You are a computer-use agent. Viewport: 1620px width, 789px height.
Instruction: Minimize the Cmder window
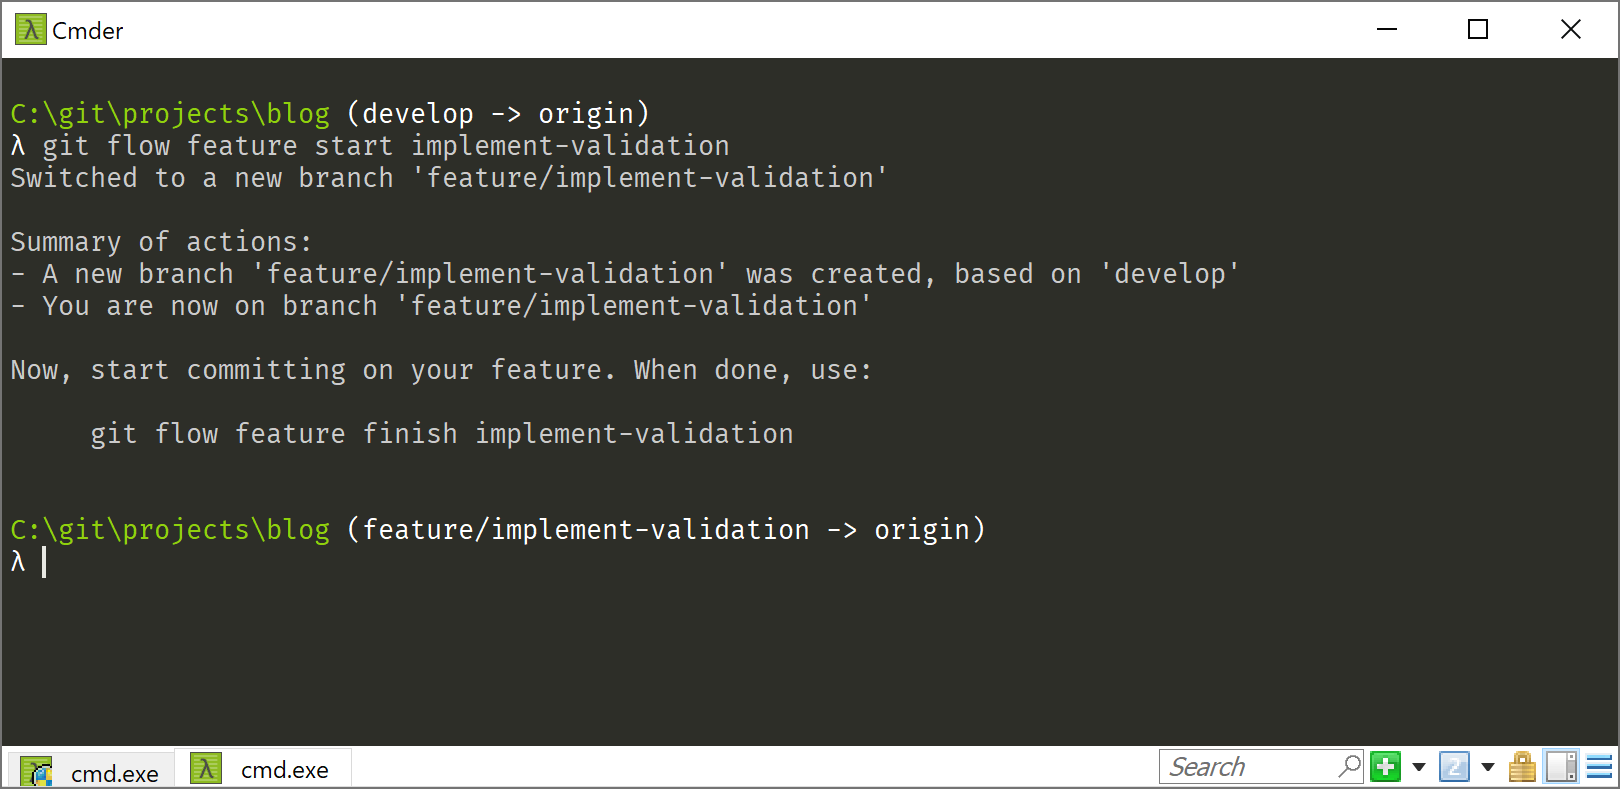click(1387, 30)
